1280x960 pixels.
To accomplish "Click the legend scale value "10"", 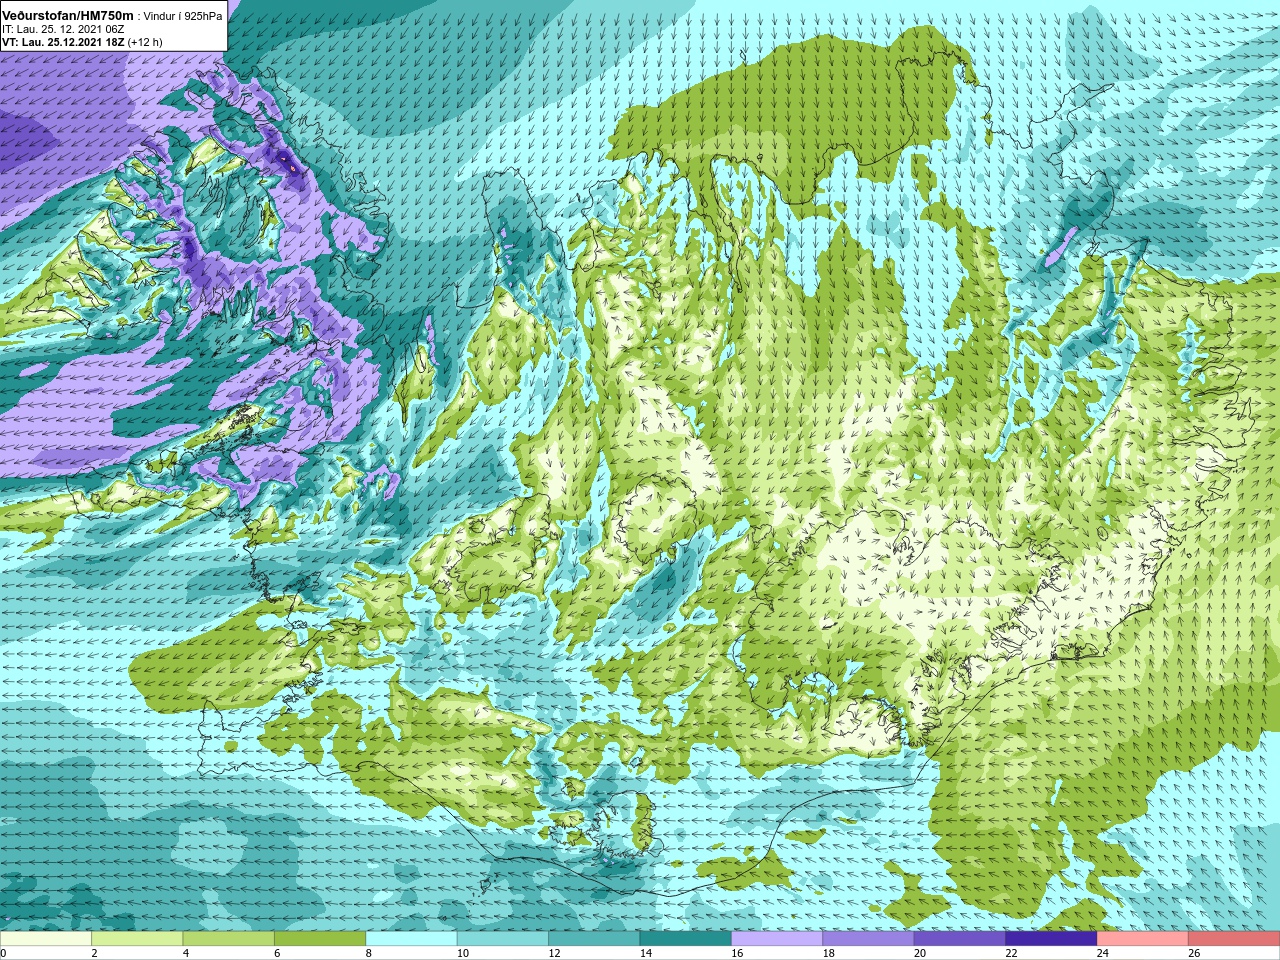I will 463,953.
